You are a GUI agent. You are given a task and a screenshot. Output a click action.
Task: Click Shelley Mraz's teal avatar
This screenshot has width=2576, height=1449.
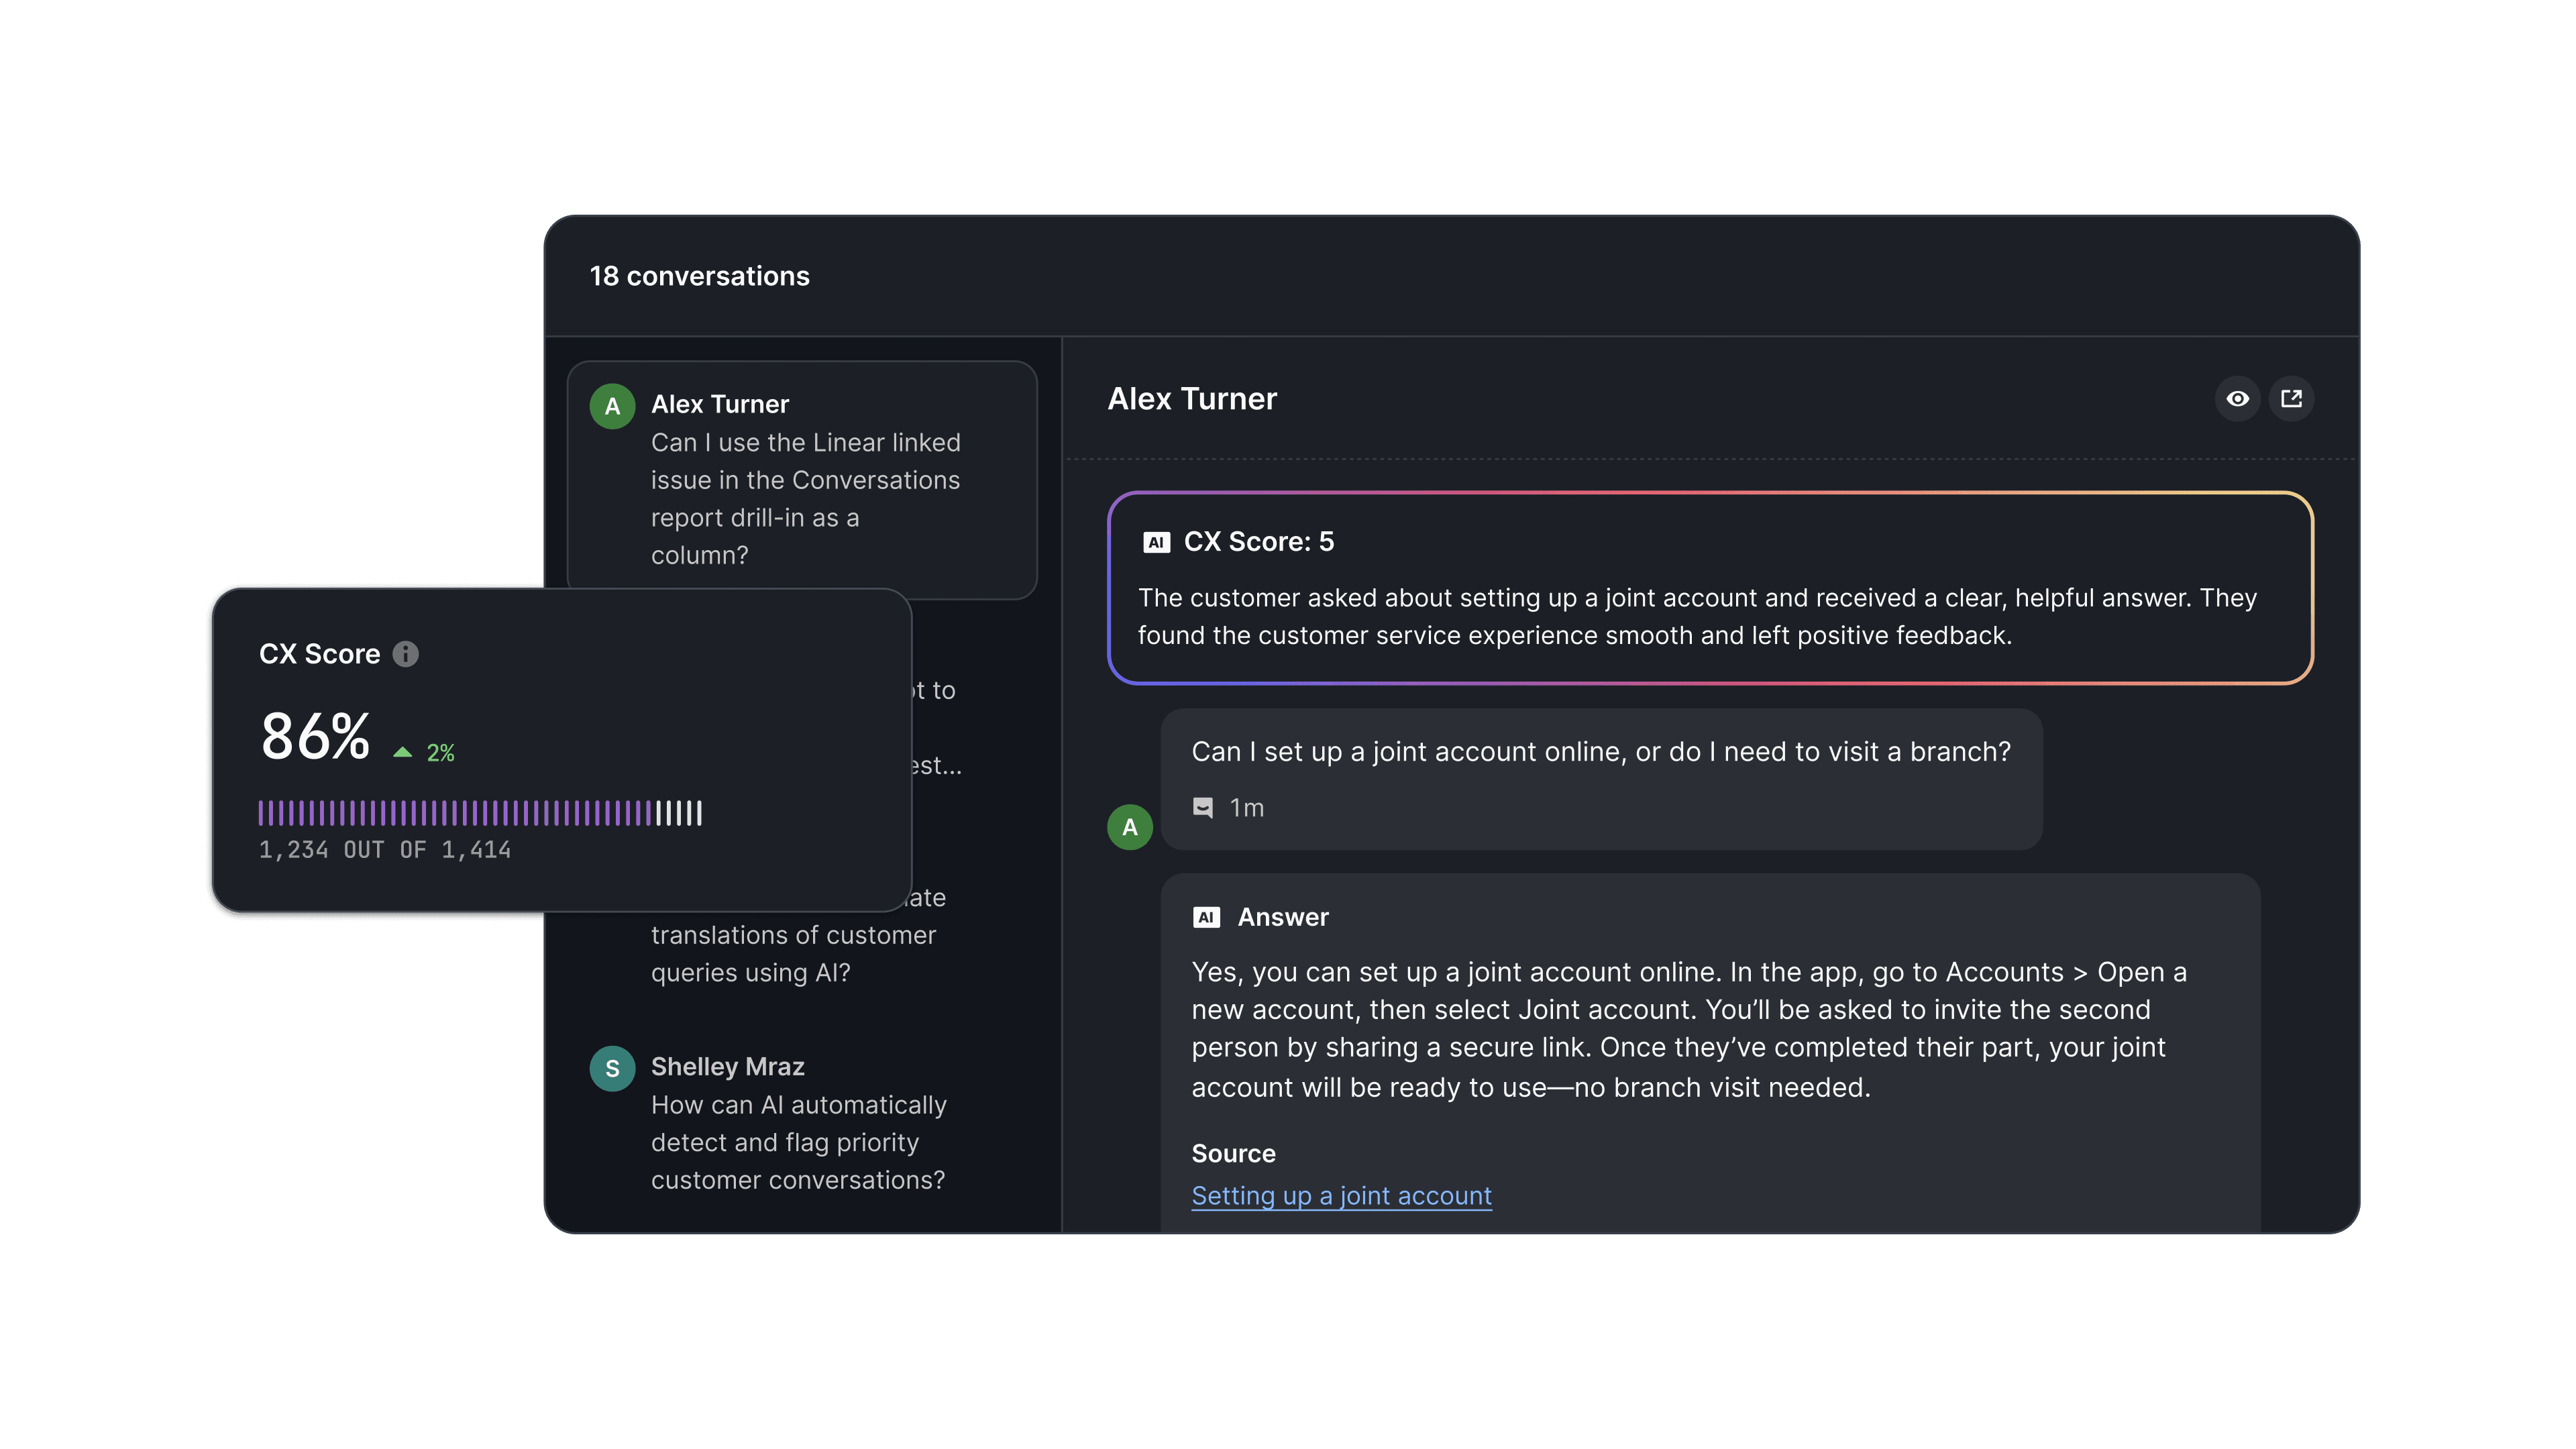pos(612,1068)
